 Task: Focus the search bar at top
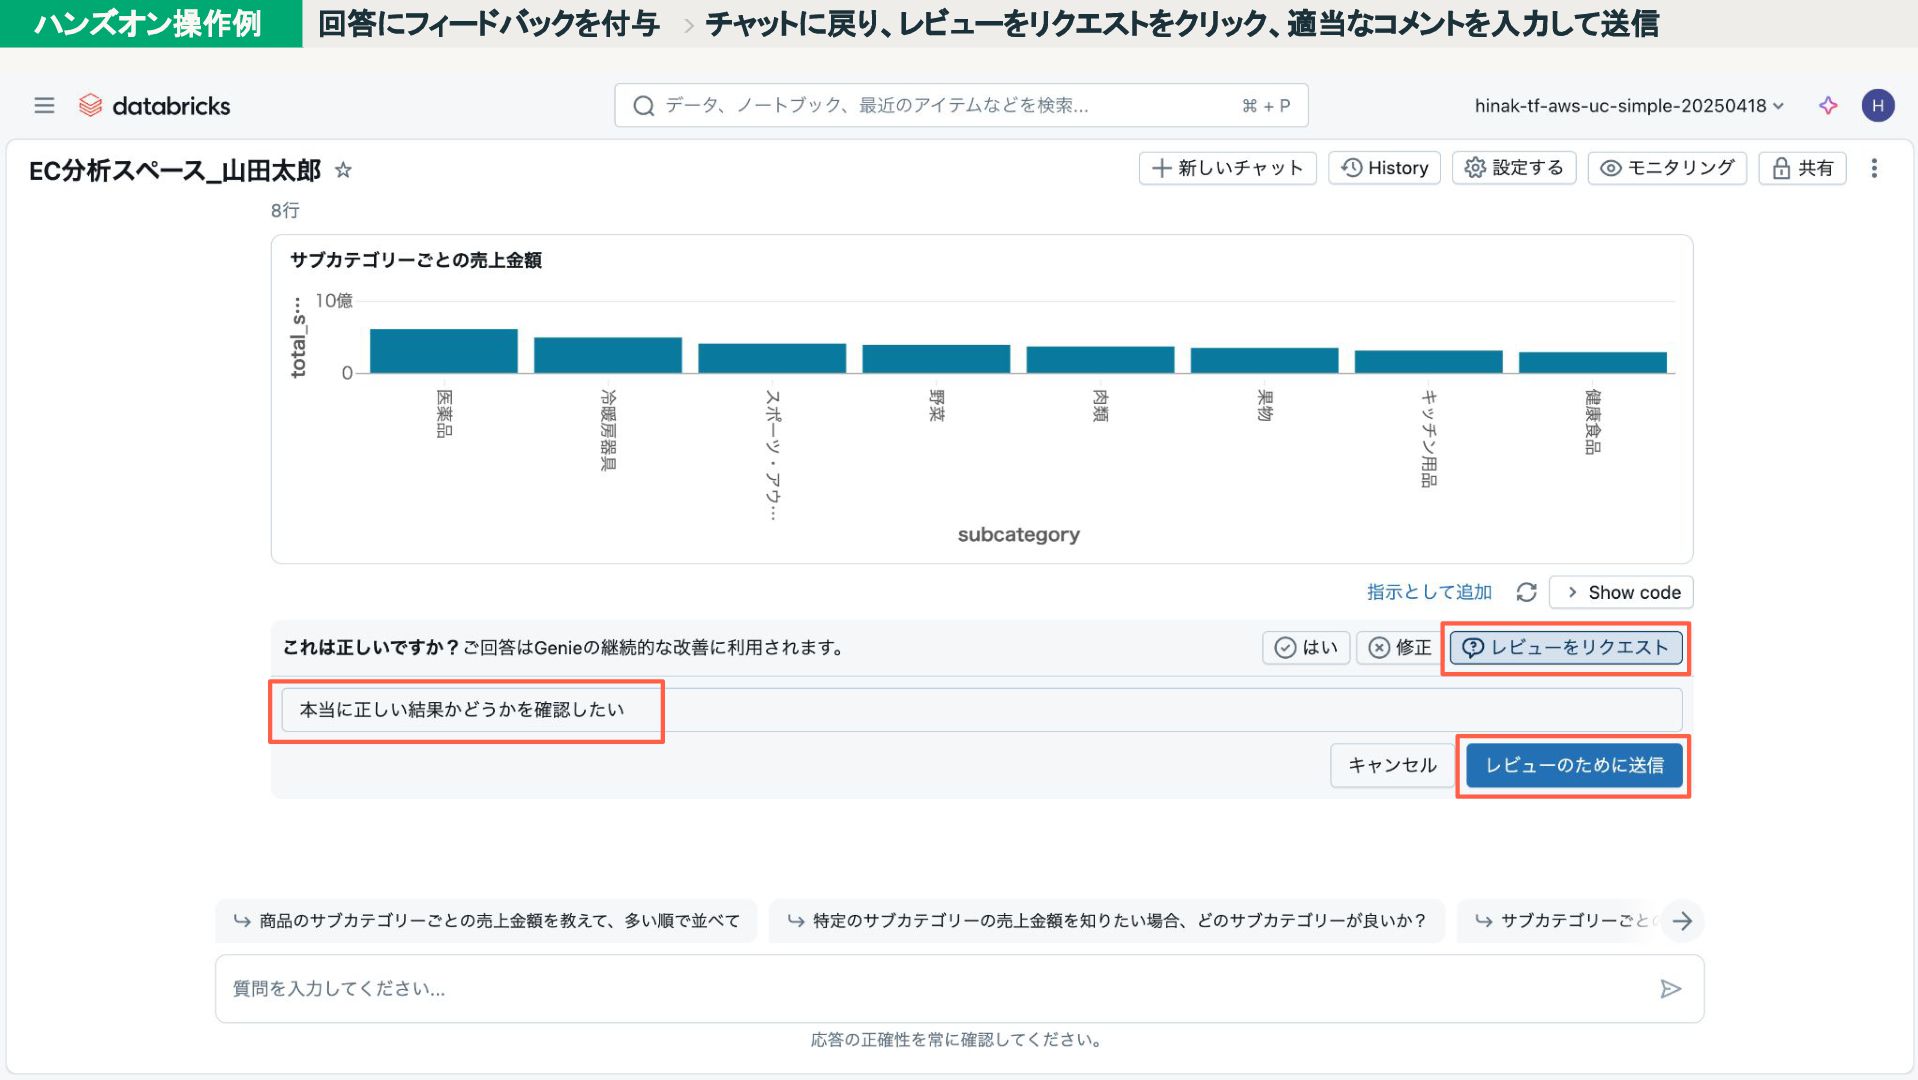point(961,105)
